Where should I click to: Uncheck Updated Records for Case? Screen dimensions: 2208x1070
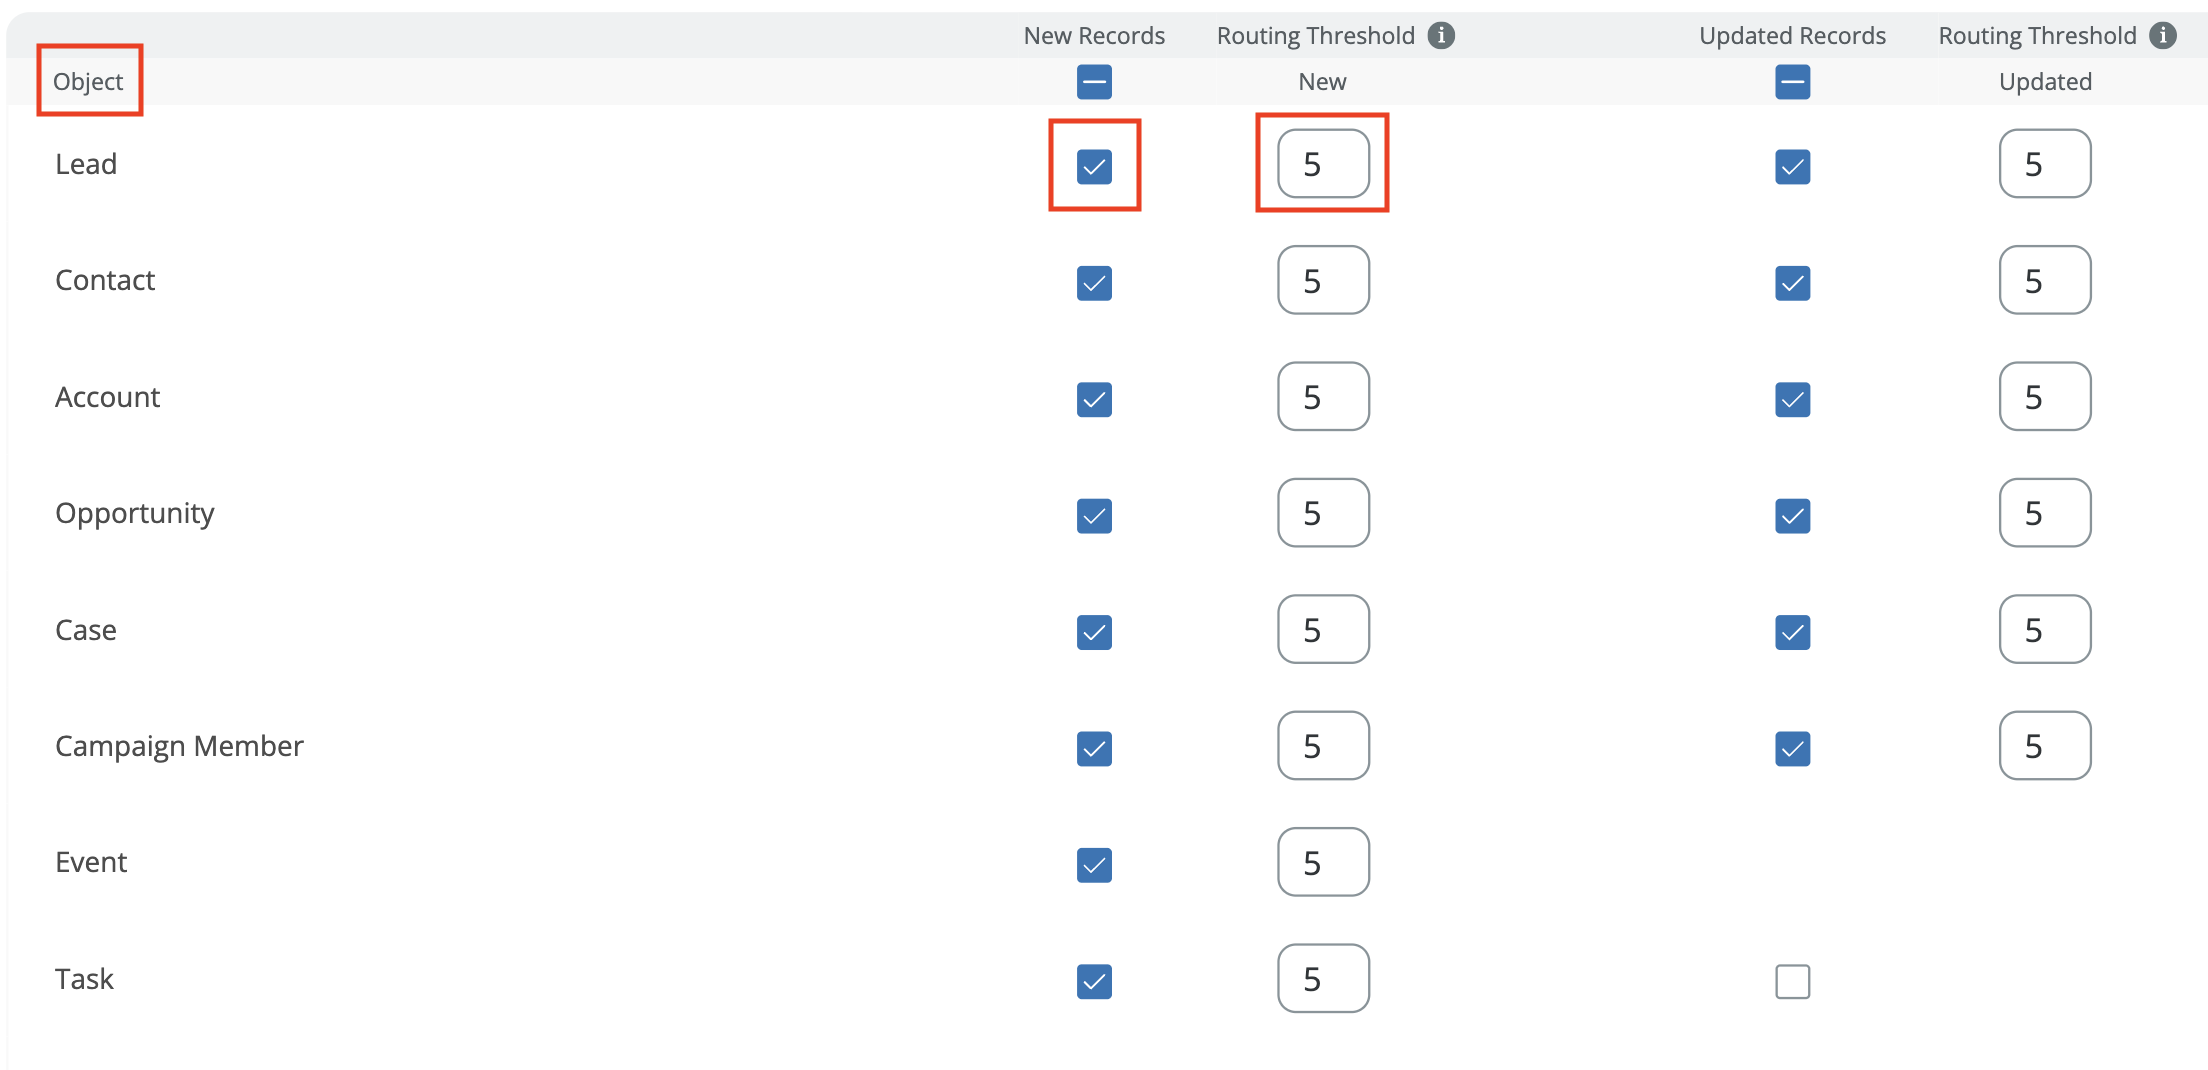click(x=1792, y=632)
